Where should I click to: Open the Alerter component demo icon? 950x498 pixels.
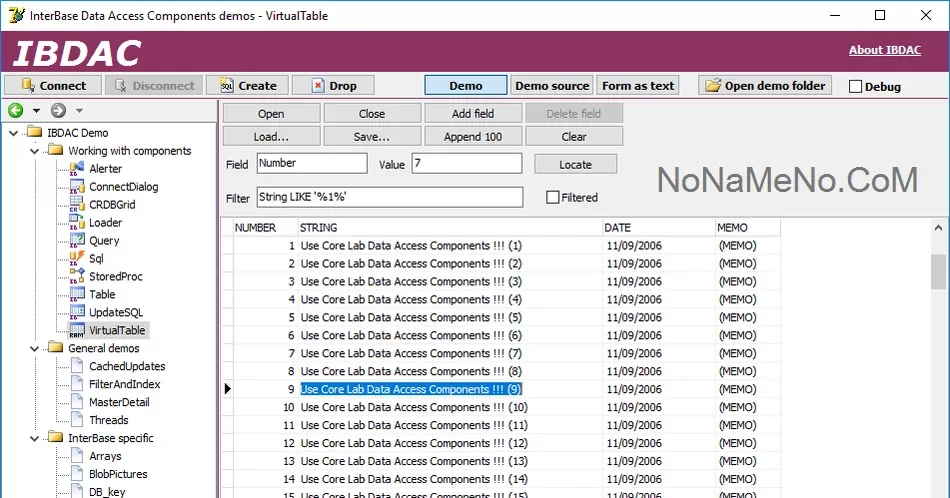pyautogui.click(x=77, y=169)
